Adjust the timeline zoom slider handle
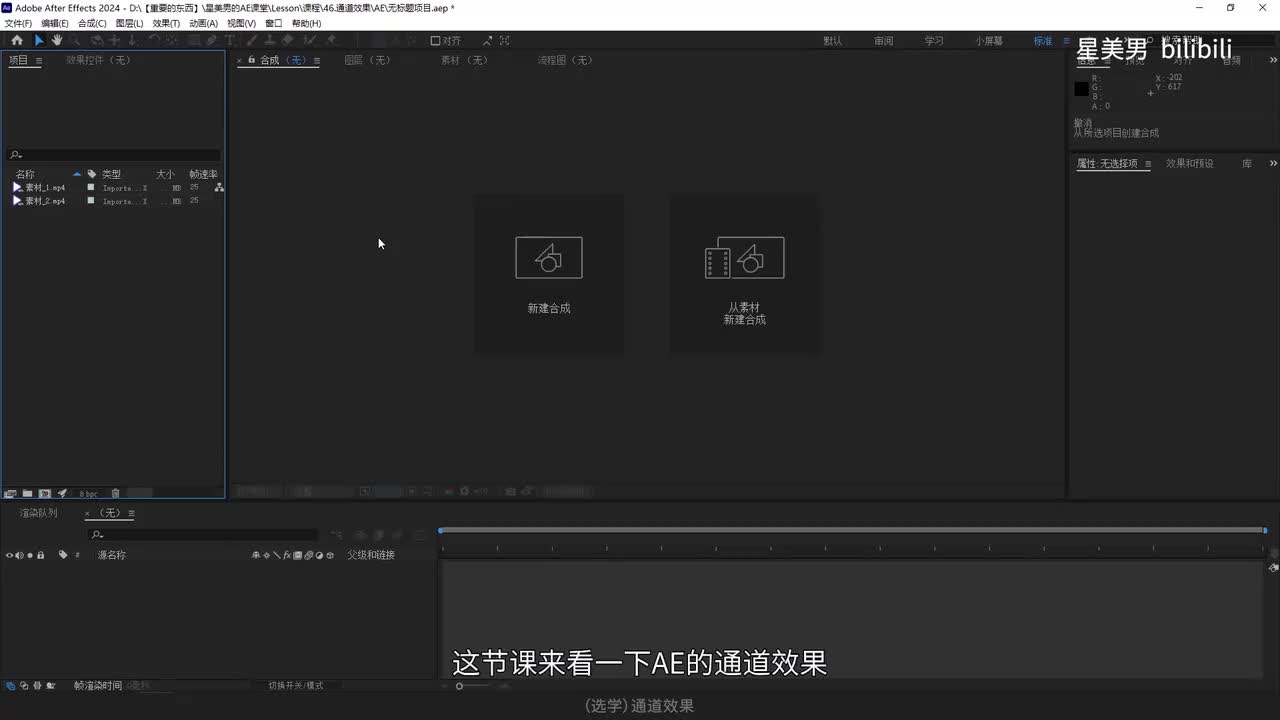Image resolution: width=1280 pixels, height=720 pixels. (x=459, y=686)
